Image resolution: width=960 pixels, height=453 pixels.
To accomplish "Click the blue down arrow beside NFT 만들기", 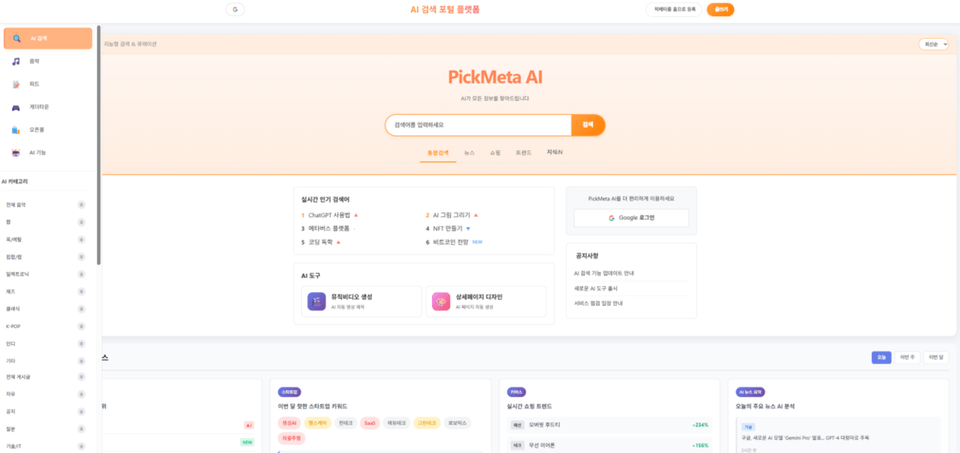I will [468, 229].
